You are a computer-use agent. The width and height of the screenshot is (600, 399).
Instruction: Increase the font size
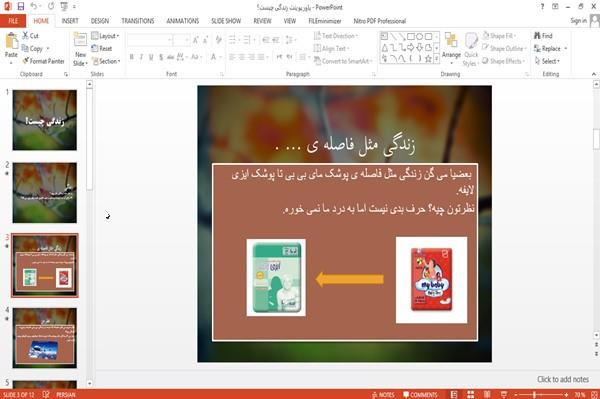click(x=196, y=39)
